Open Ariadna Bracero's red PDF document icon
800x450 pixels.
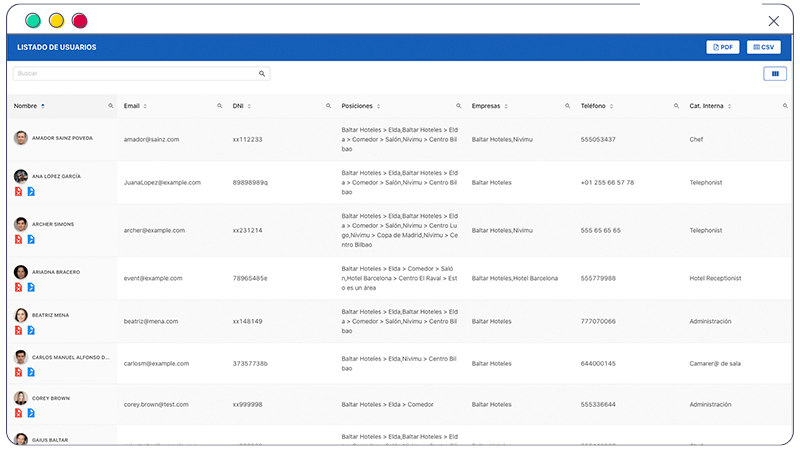click(18, 287)
